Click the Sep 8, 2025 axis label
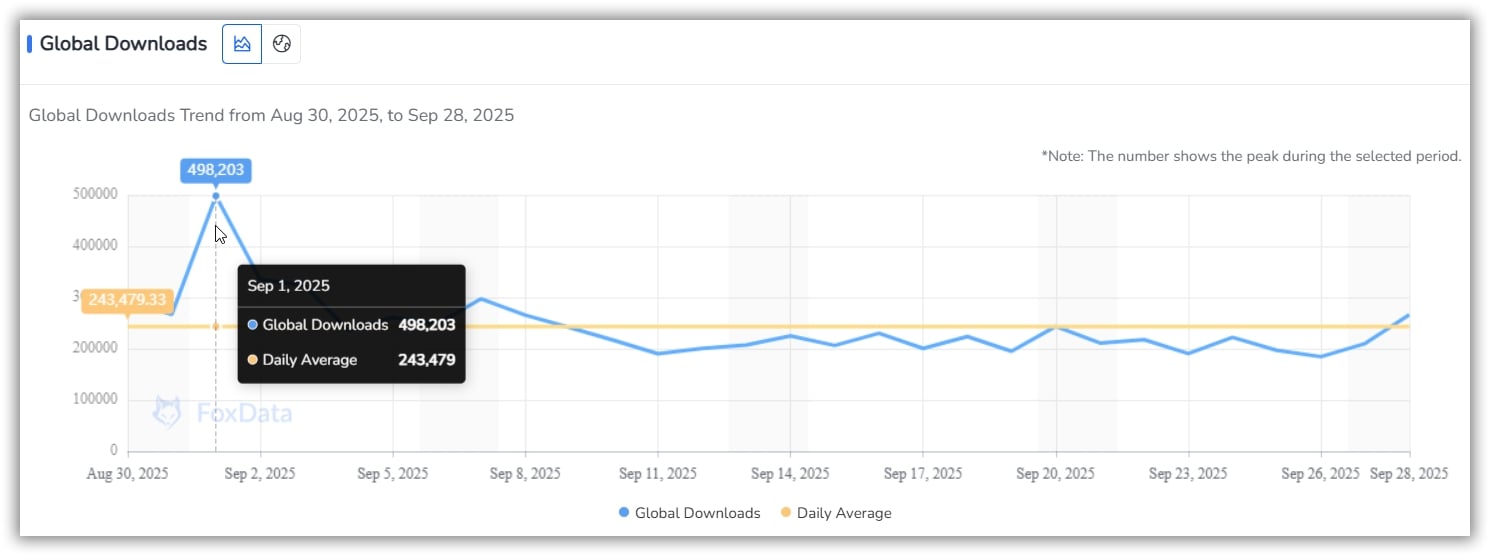Viewport: 1490px width, 556px height. point(525,474)
